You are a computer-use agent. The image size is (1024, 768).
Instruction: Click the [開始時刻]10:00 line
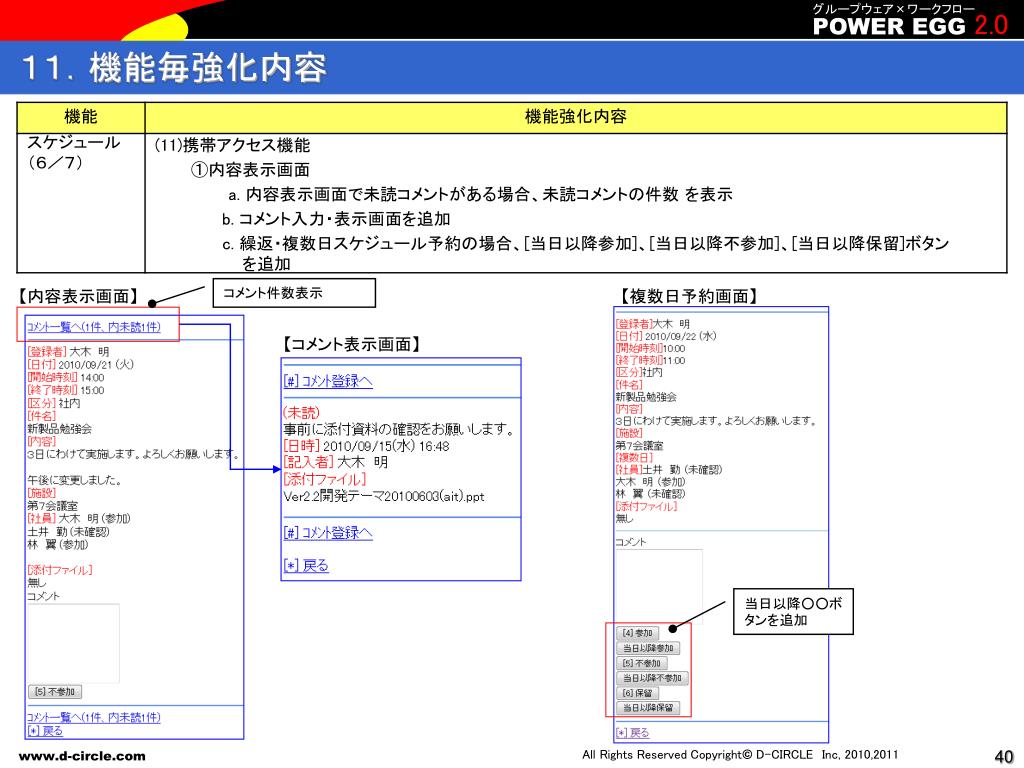click(x=650, y=348)
